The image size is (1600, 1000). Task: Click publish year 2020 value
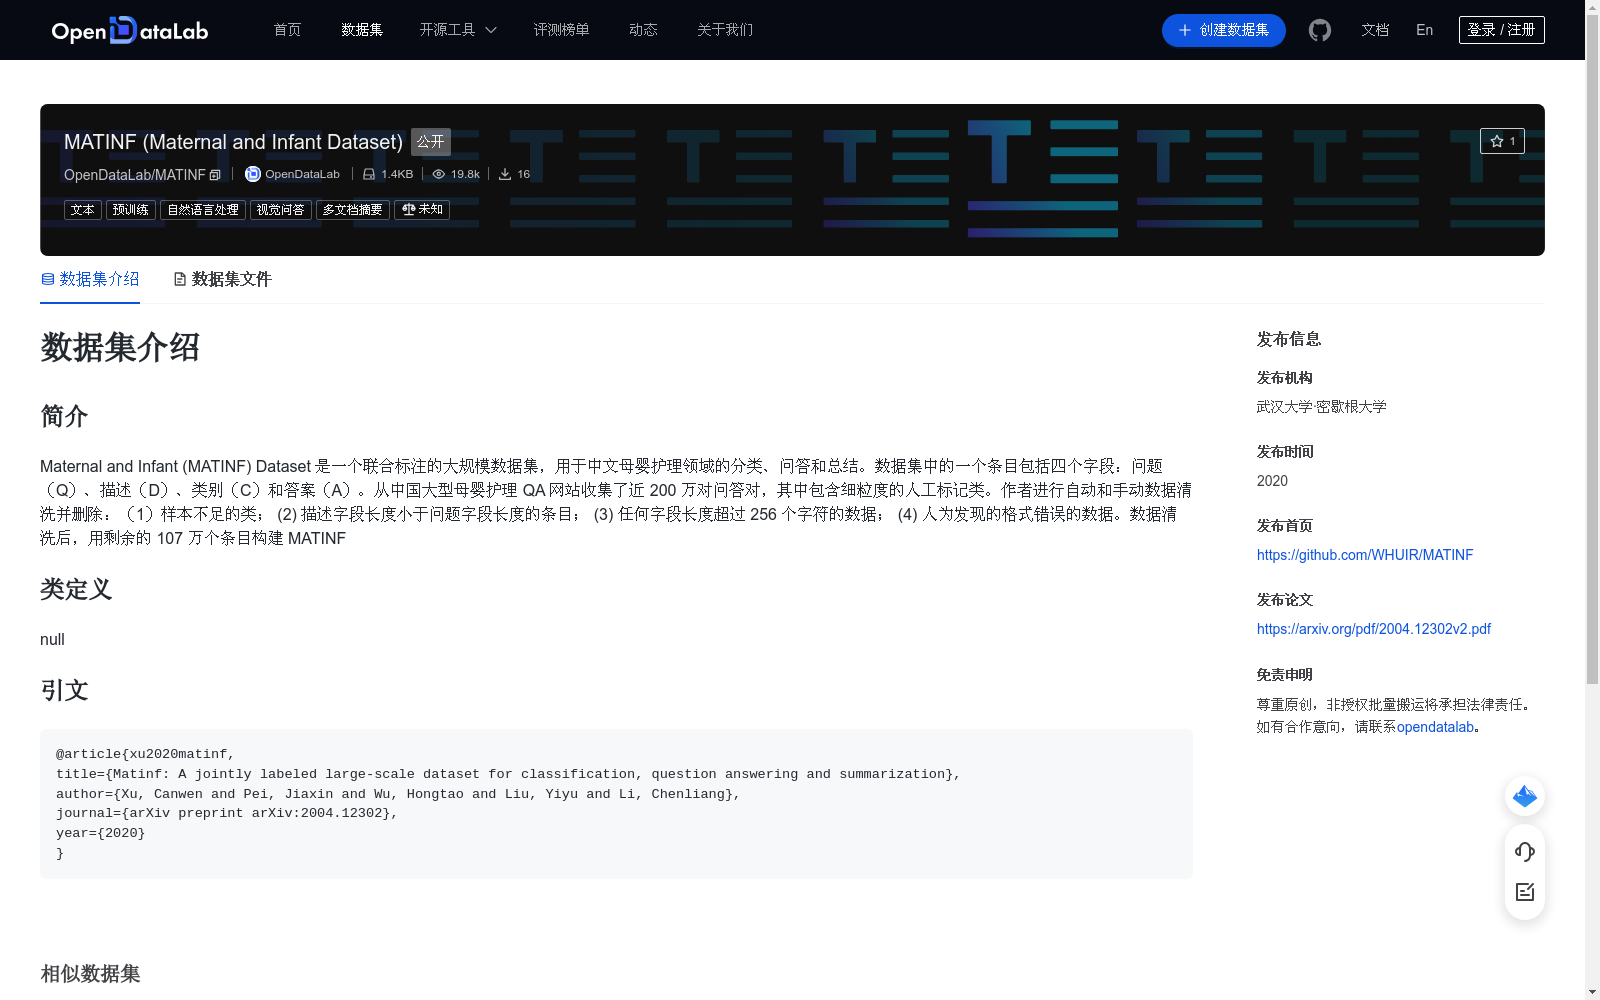tap(1272, 481)
